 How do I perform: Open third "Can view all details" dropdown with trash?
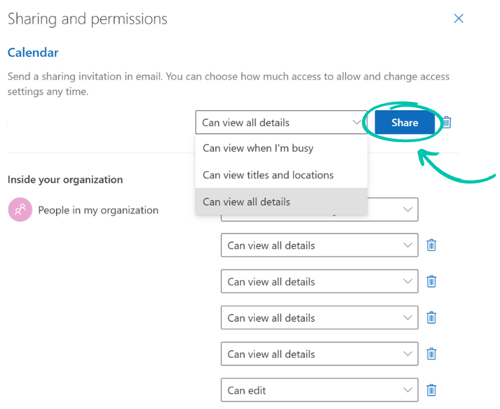tap(319, 317)
